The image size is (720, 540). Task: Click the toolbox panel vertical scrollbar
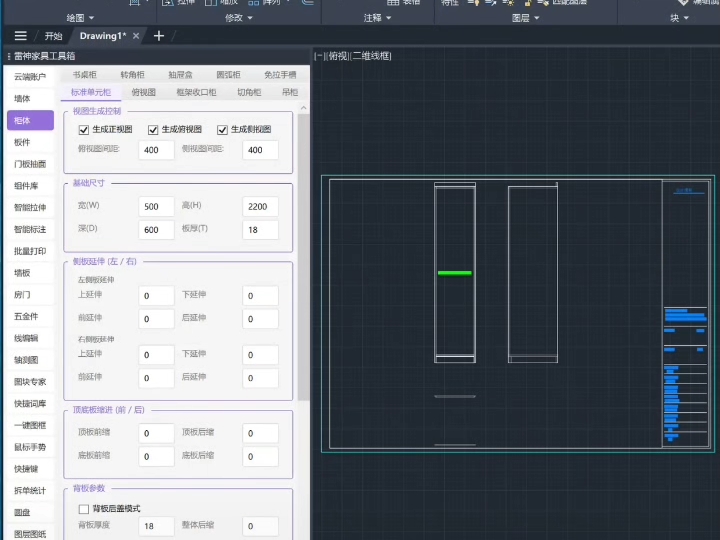click(x=303, y=257)
